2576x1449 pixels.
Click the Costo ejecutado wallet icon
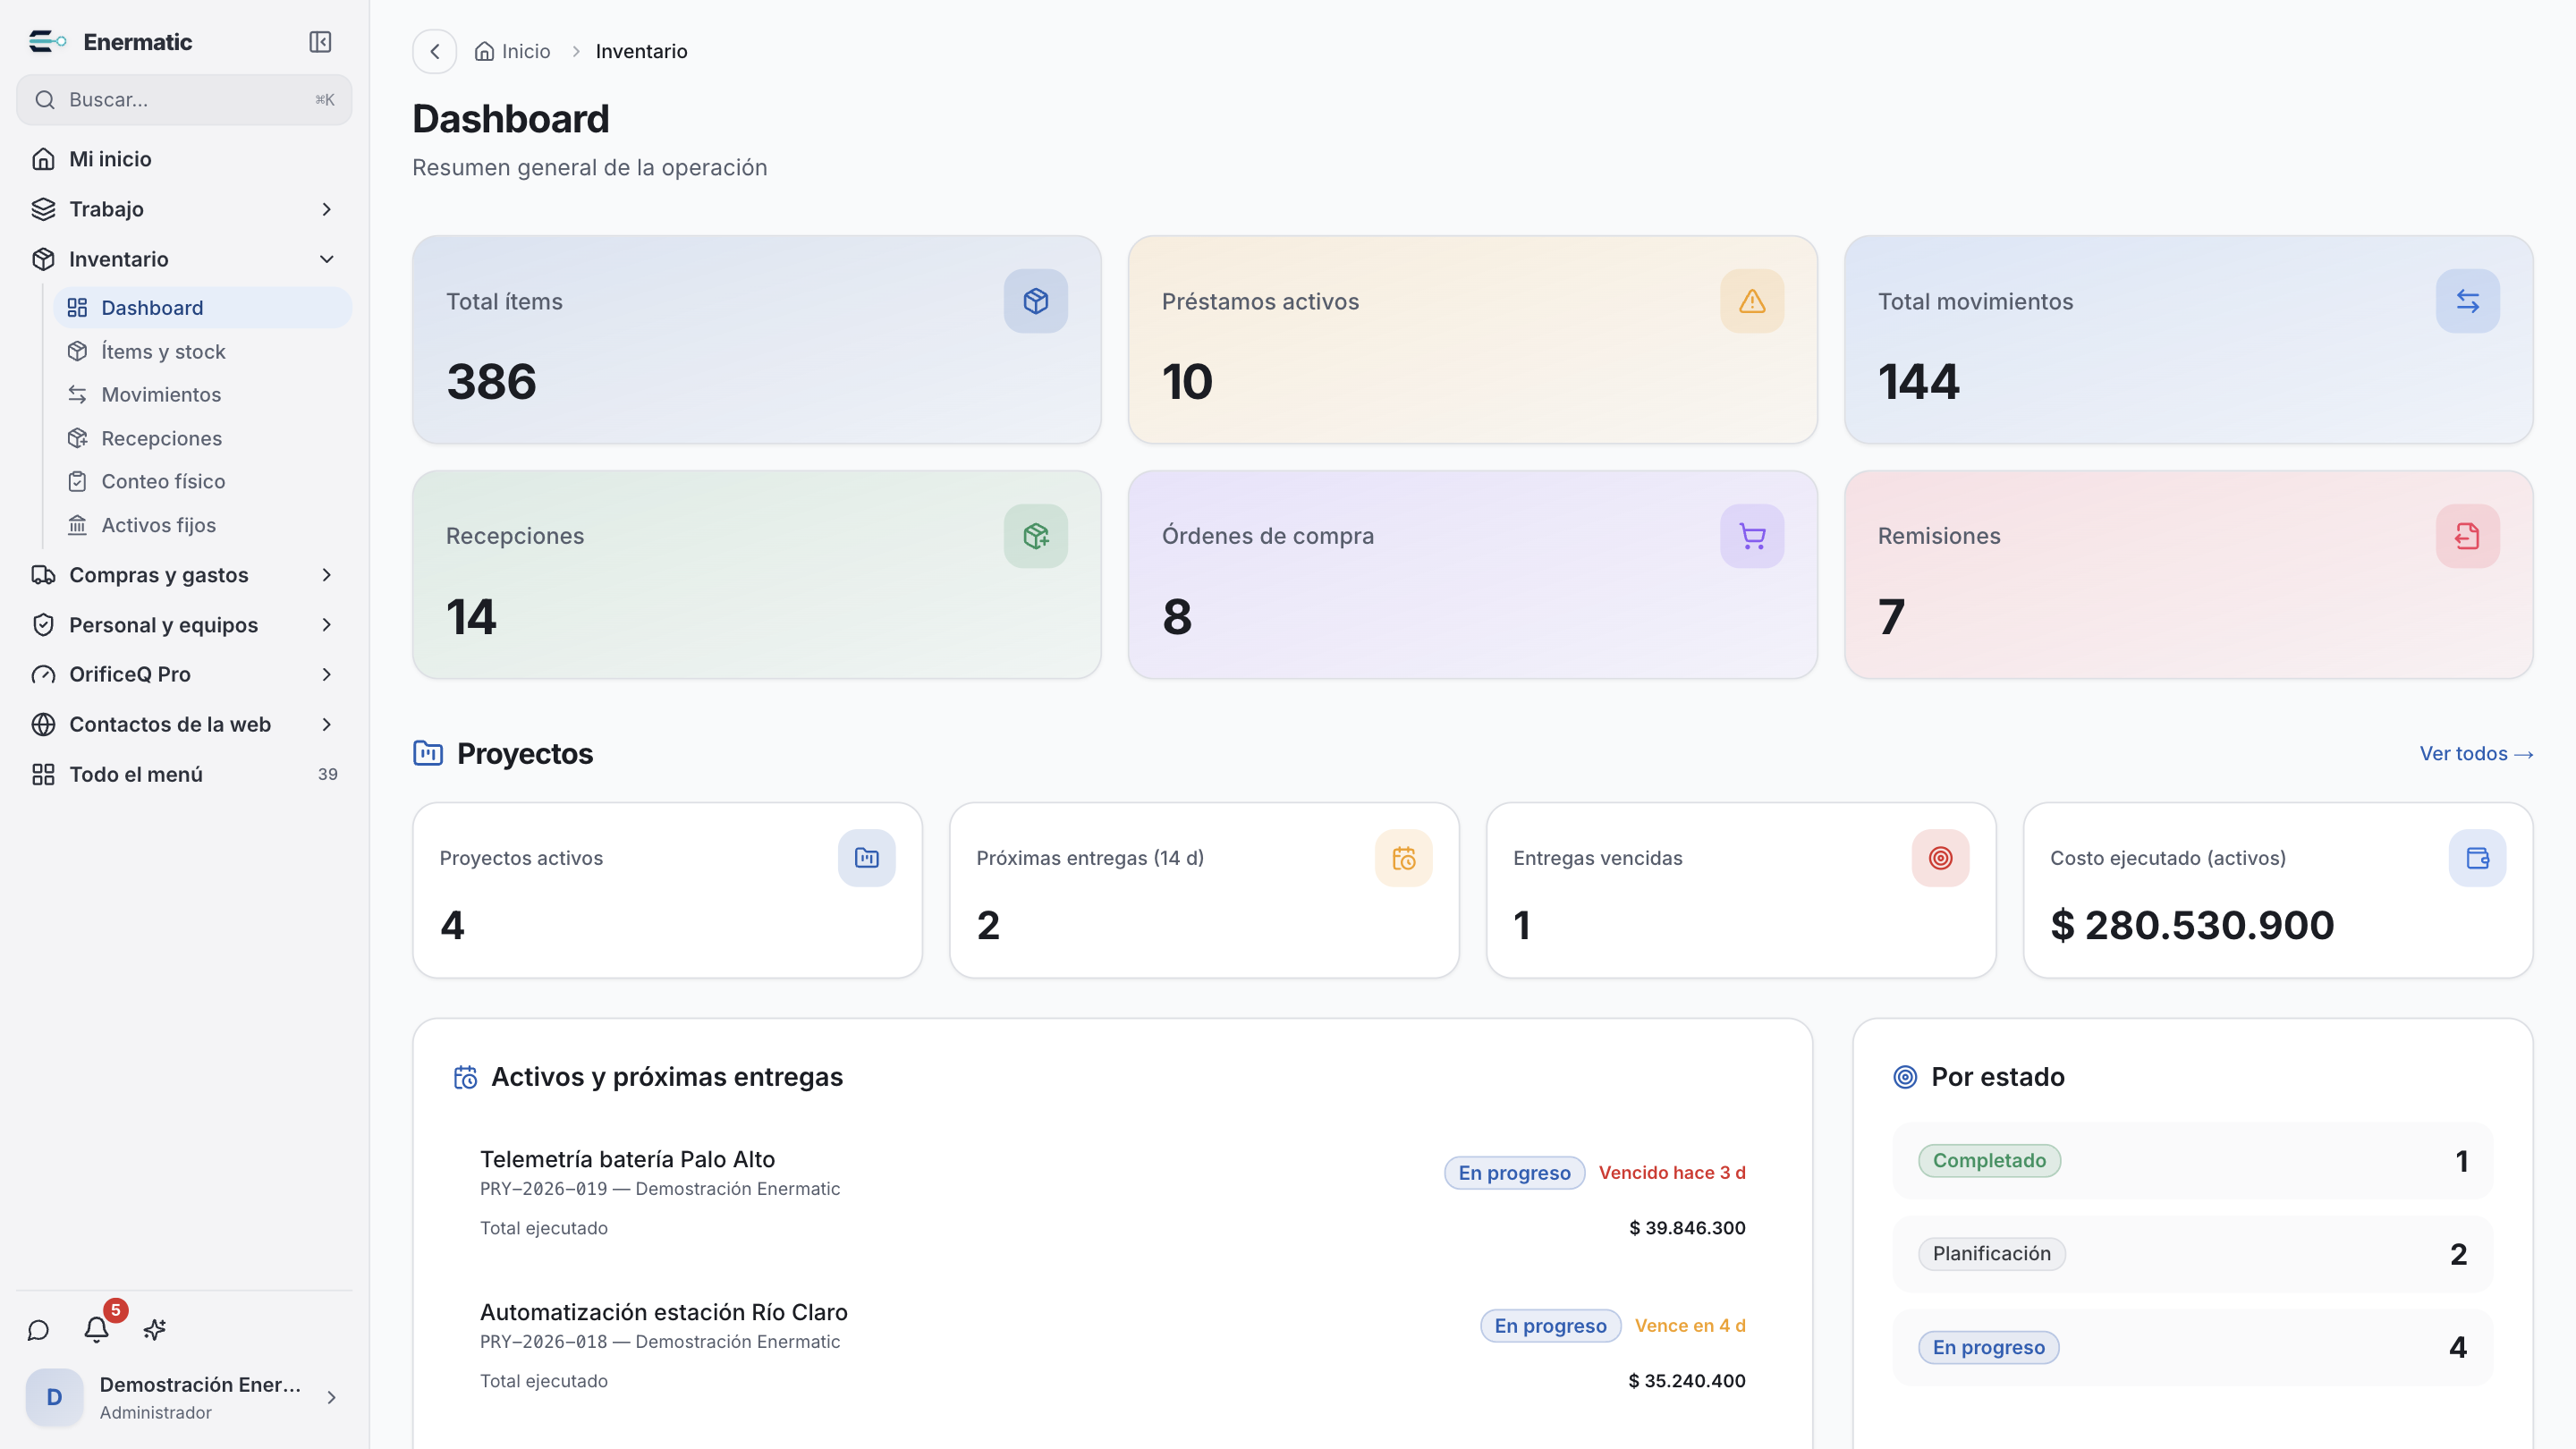[2478, 858]
